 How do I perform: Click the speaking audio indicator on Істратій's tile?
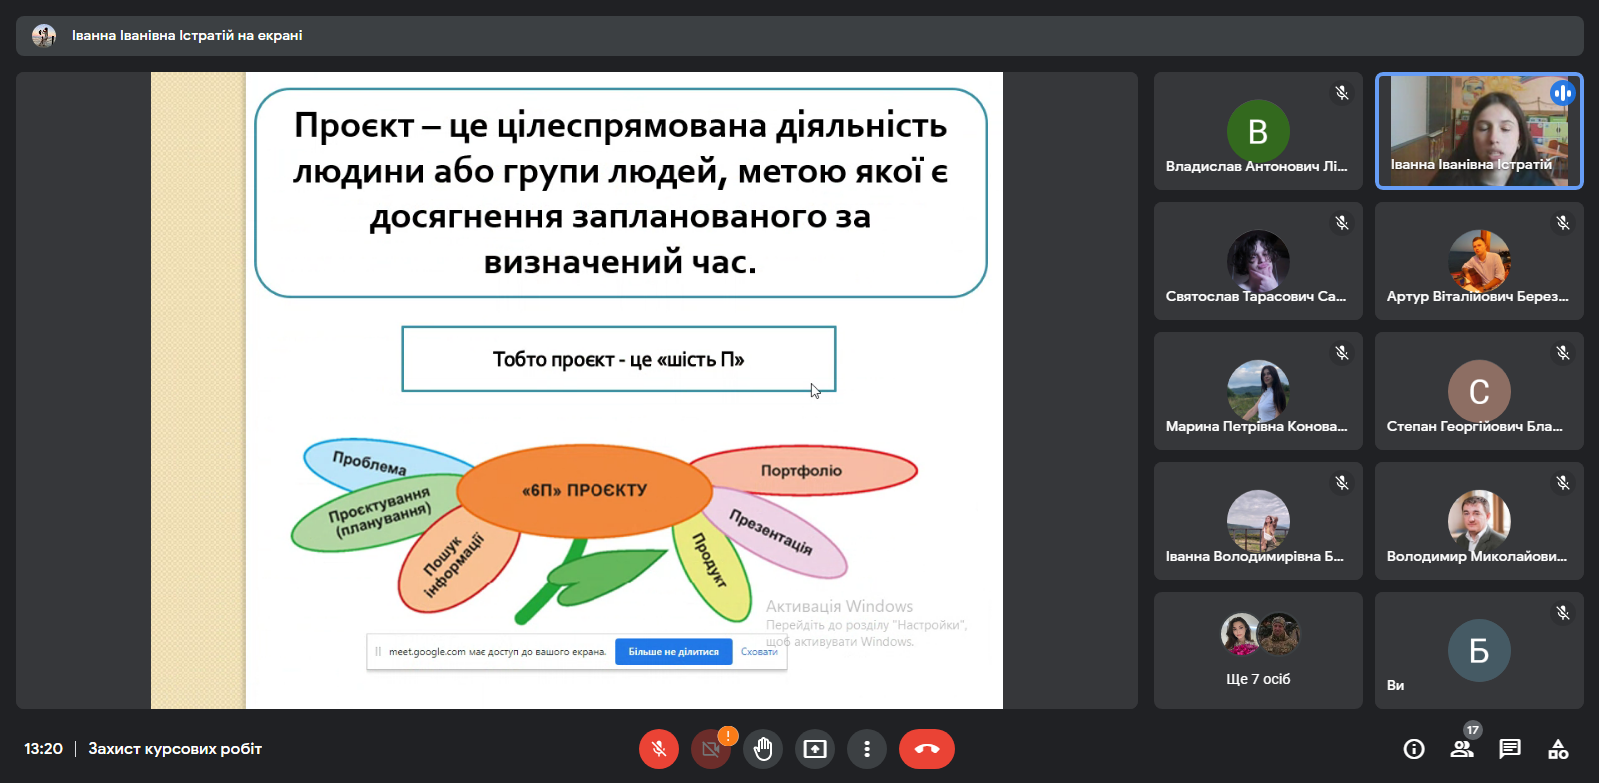pos(1562,93)
